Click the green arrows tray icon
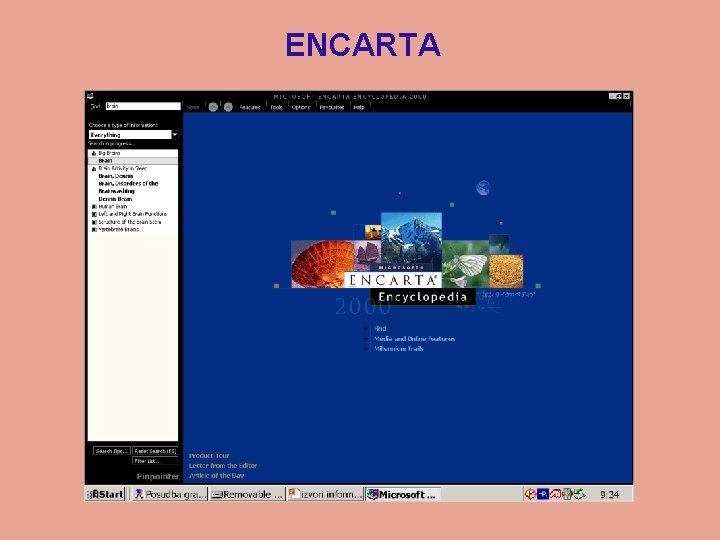The image size is (720, 540). pyautogui.click(x=579, y=494)
